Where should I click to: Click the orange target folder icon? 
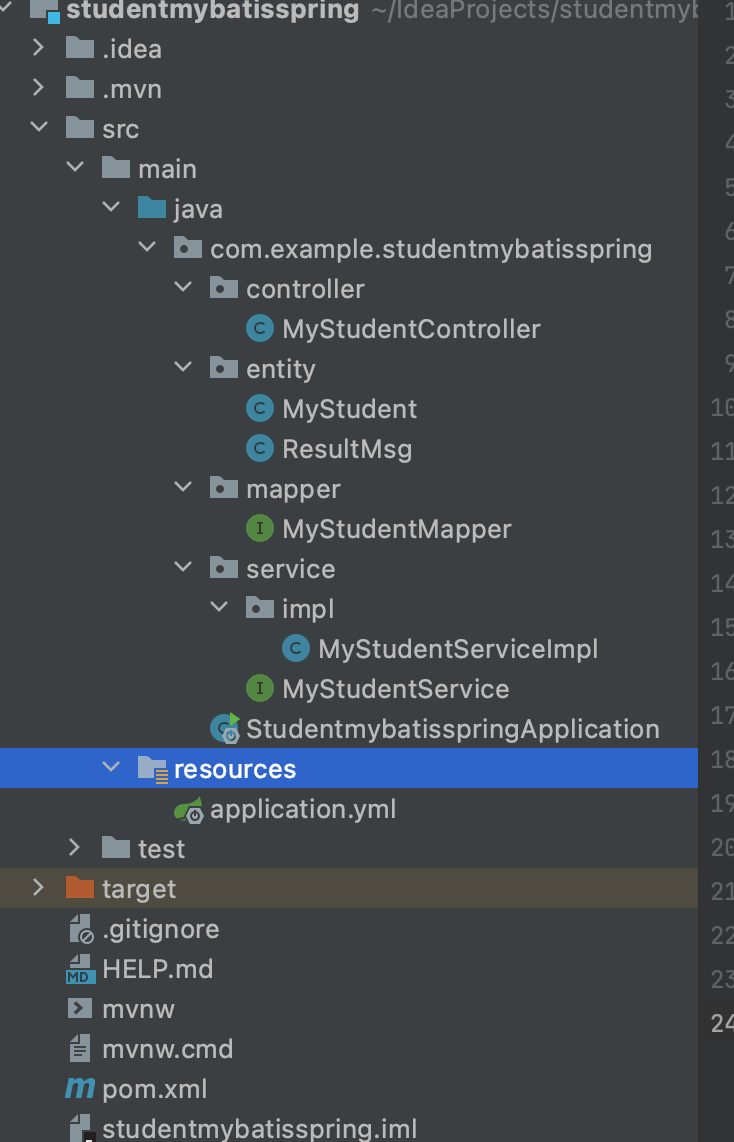click(x=80, y=888)
